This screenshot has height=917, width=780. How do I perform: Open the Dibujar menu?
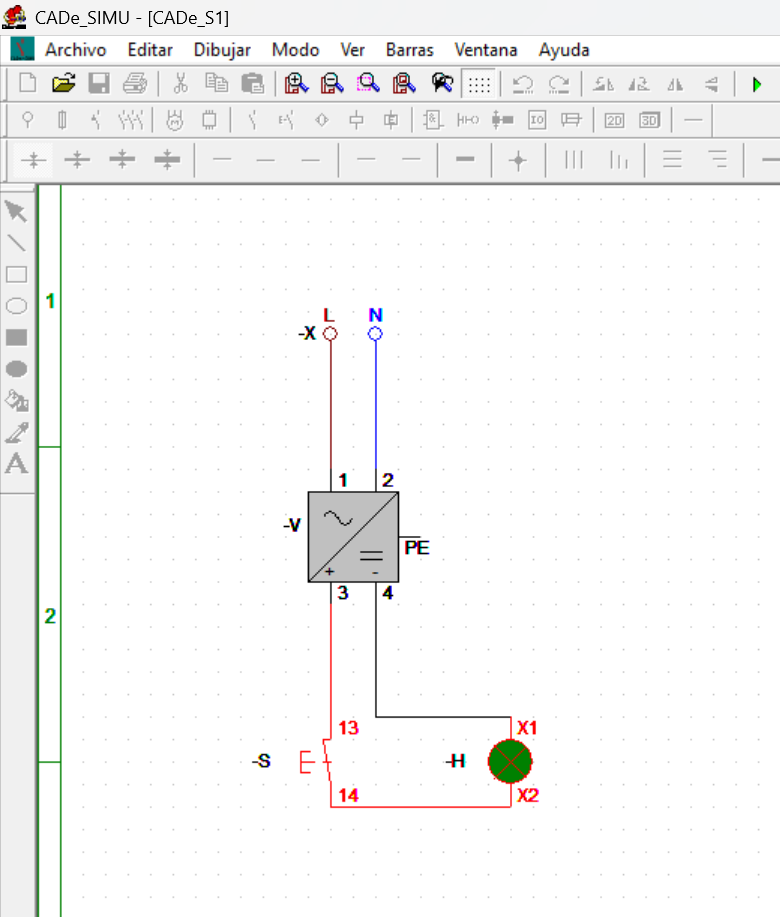(222, 50)
